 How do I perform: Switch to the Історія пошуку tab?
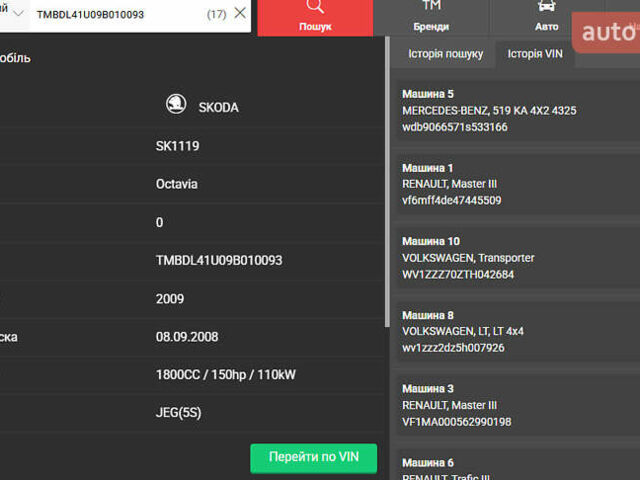[x=446, y=54]
